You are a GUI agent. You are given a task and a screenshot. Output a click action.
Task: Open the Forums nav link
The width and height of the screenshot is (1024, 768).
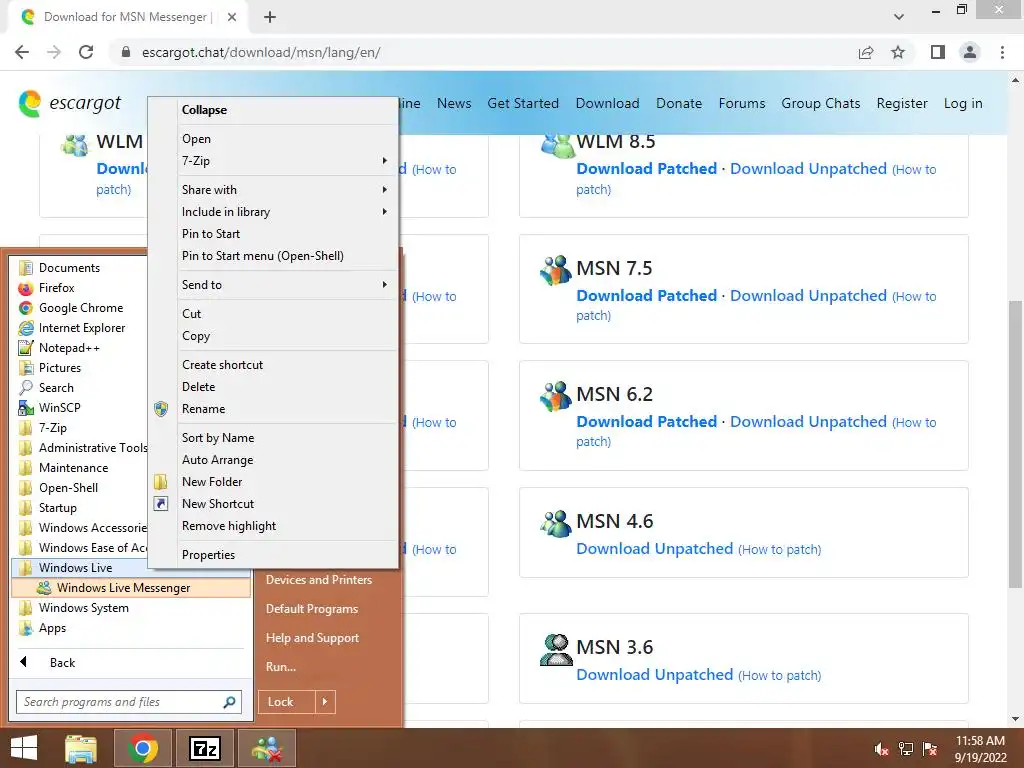(x=742, y=103)
